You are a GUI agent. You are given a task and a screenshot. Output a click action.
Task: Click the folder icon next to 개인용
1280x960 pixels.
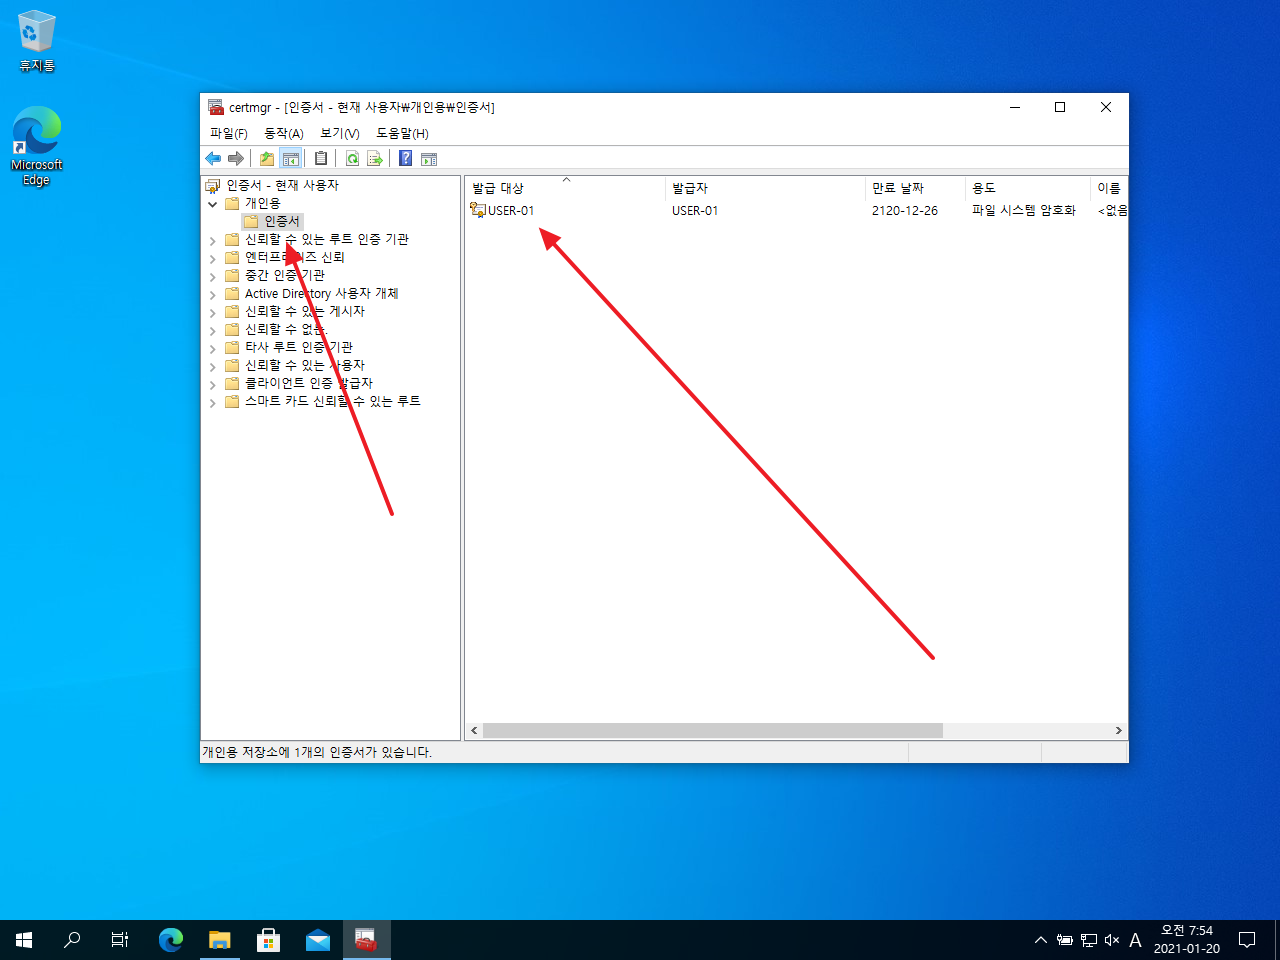point(232,203)
